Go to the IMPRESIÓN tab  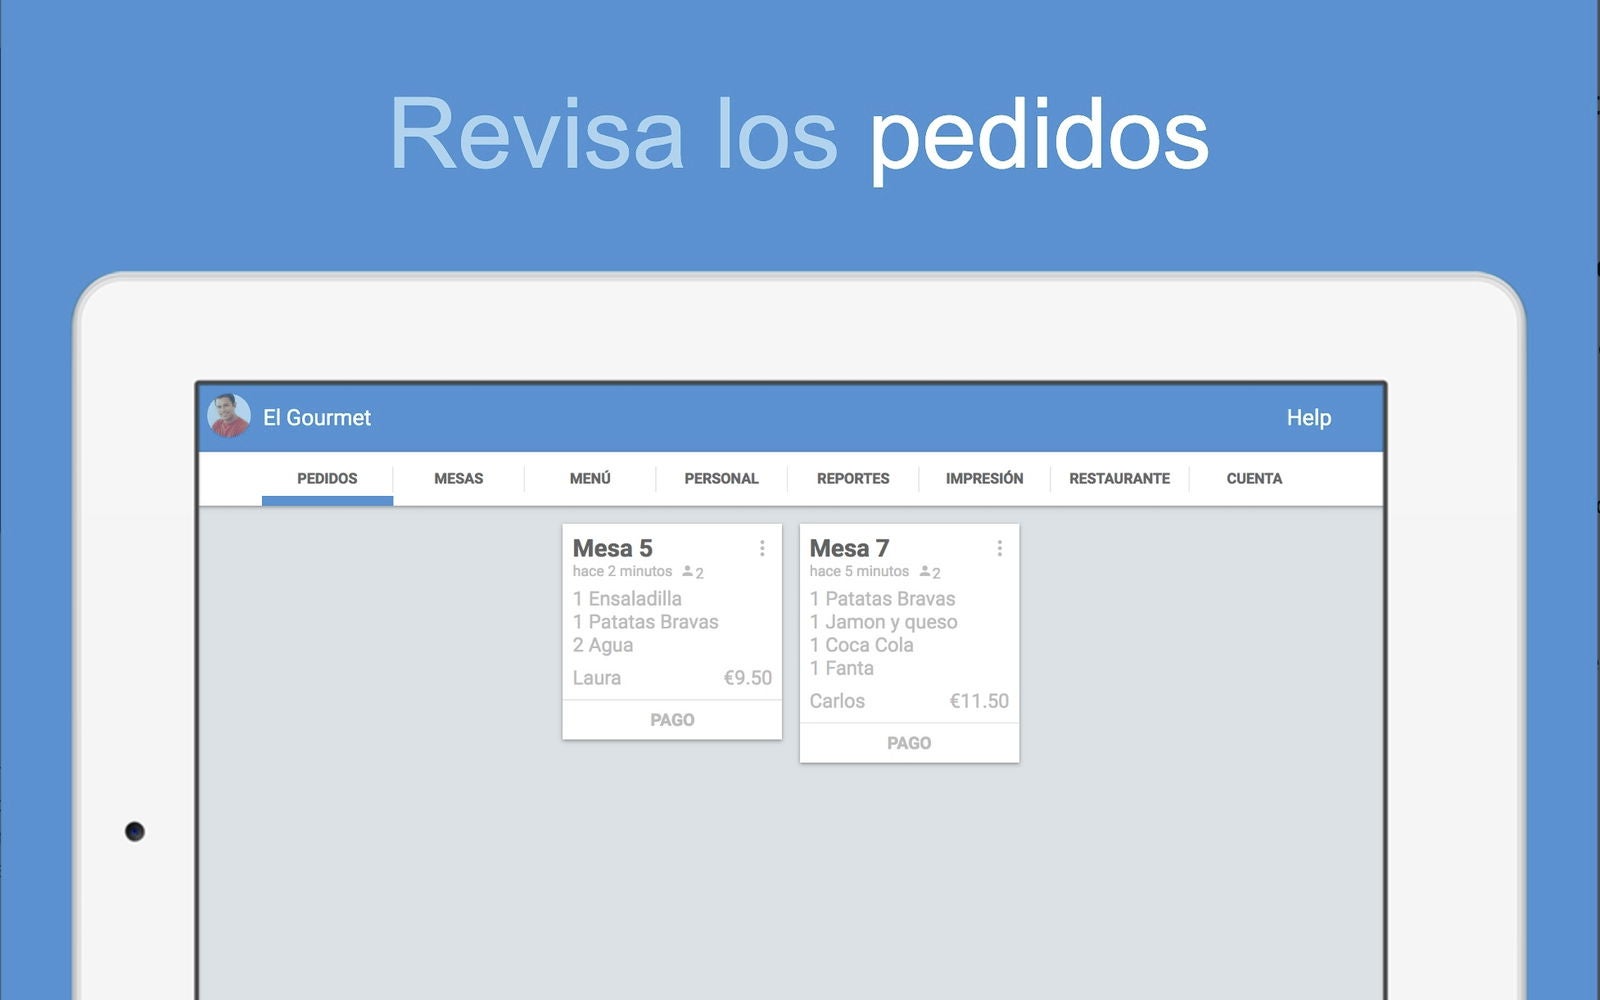(x=984, y=478)
